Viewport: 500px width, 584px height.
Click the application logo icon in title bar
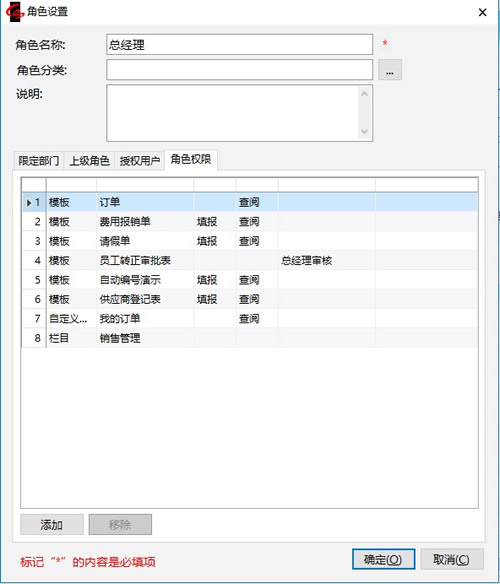(x=14, y=12)
